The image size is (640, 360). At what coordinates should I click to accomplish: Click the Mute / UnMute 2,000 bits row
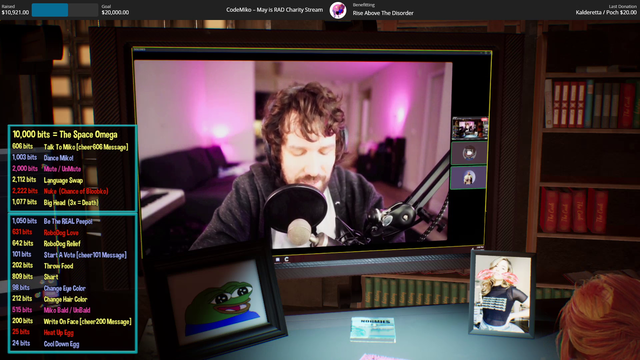point(47,169)
